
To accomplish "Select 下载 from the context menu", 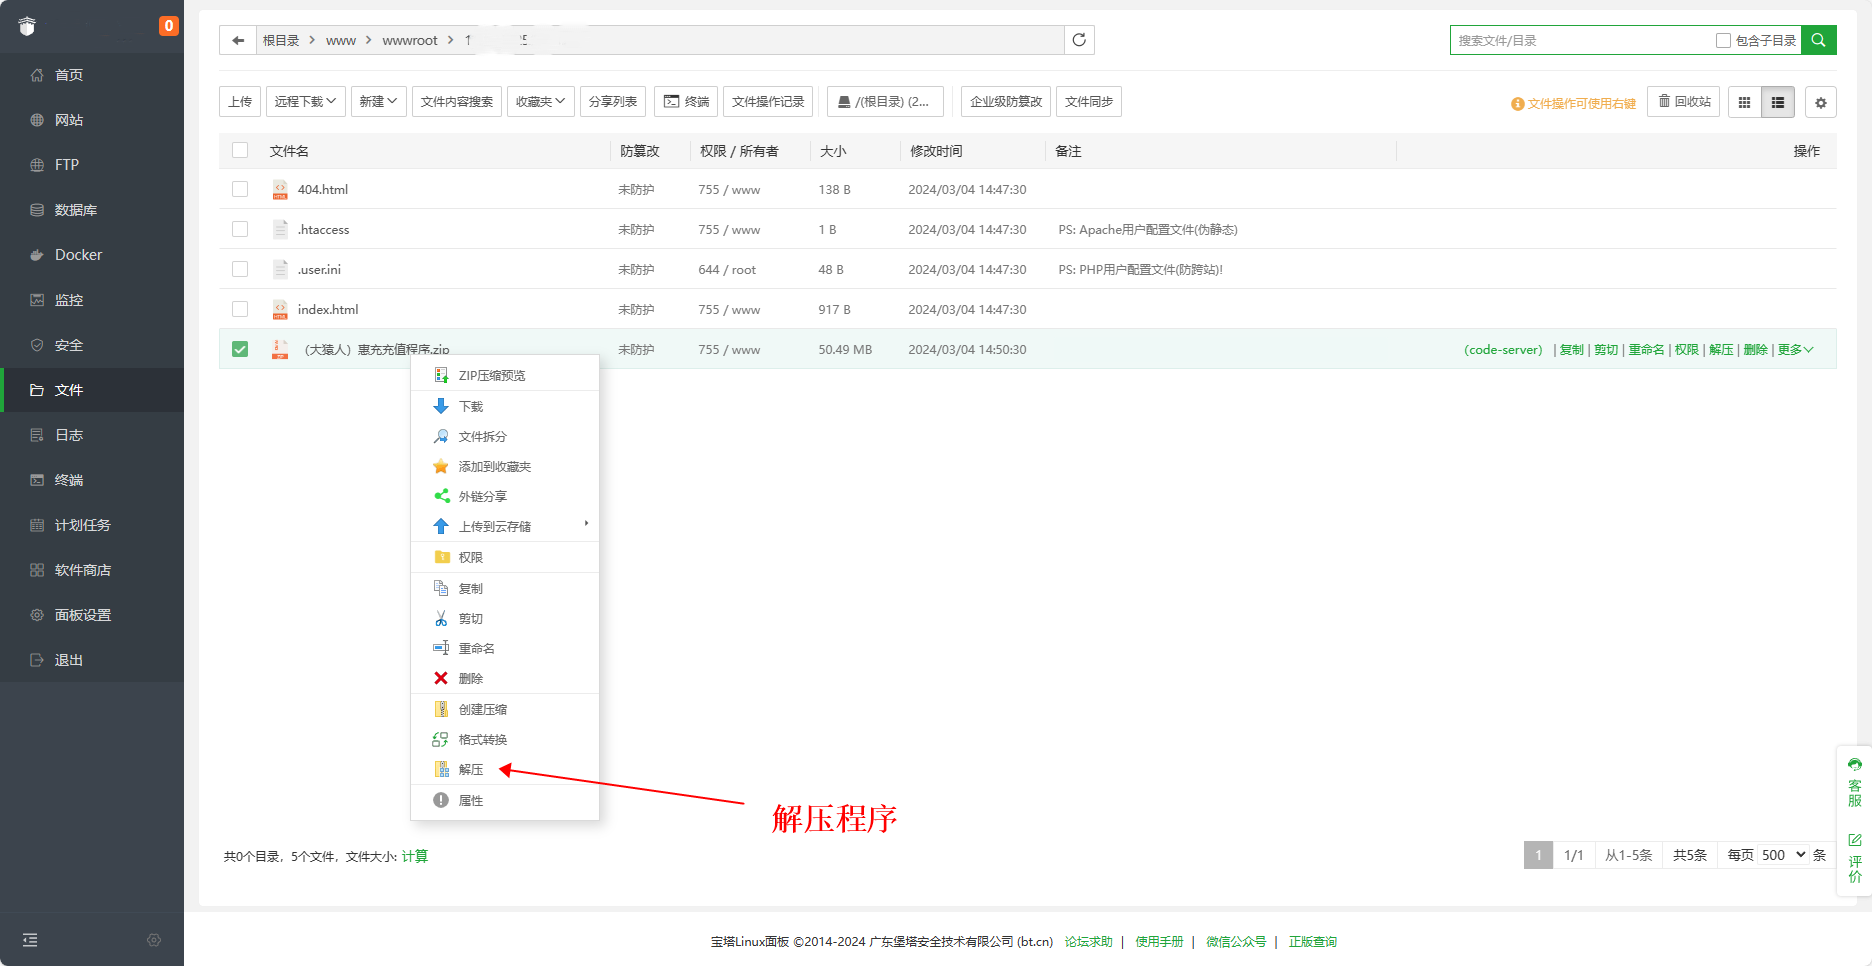I will (471, 406).
